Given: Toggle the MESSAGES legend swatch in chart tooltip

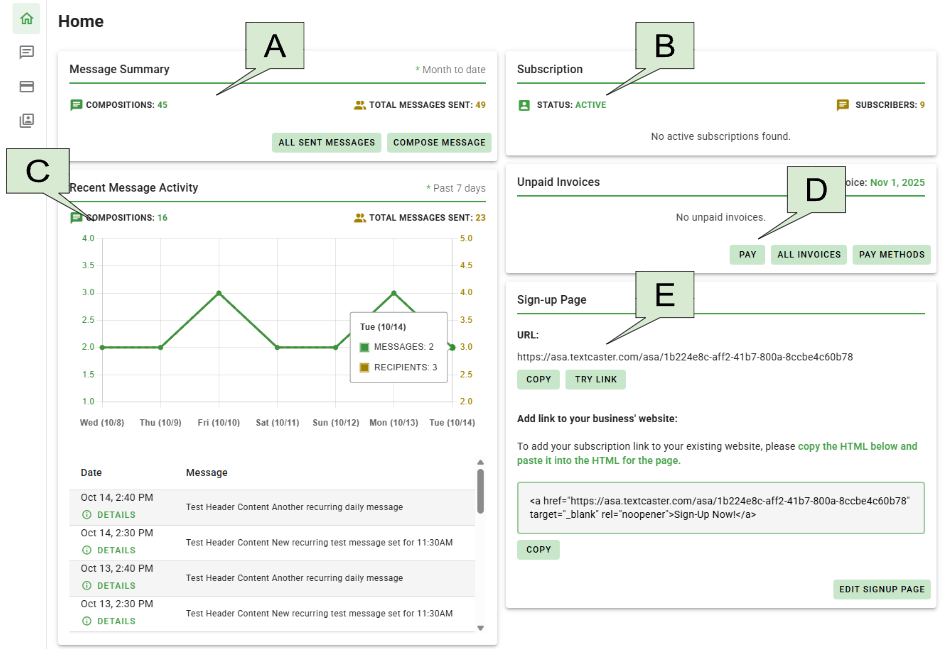Looking at the screenshot, I should [365, 347].
